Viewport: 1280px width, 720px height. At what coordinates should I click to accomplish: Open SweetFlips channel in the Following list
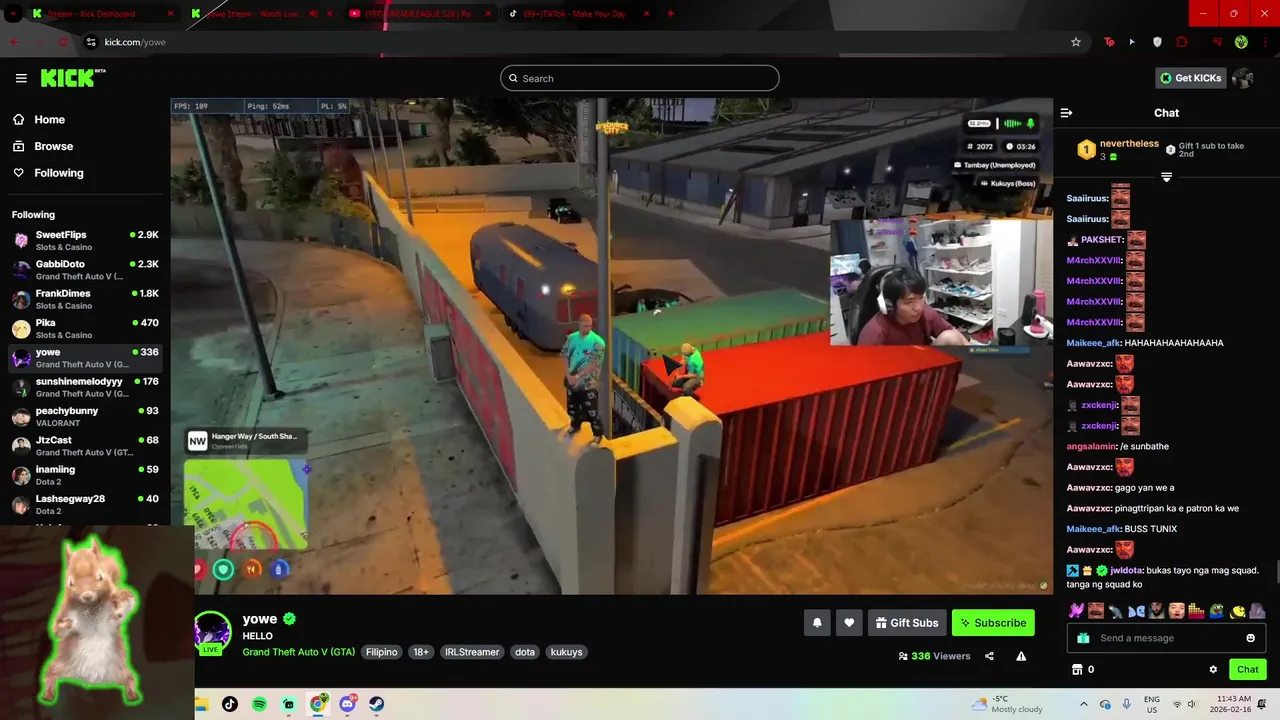click(85, 240)
